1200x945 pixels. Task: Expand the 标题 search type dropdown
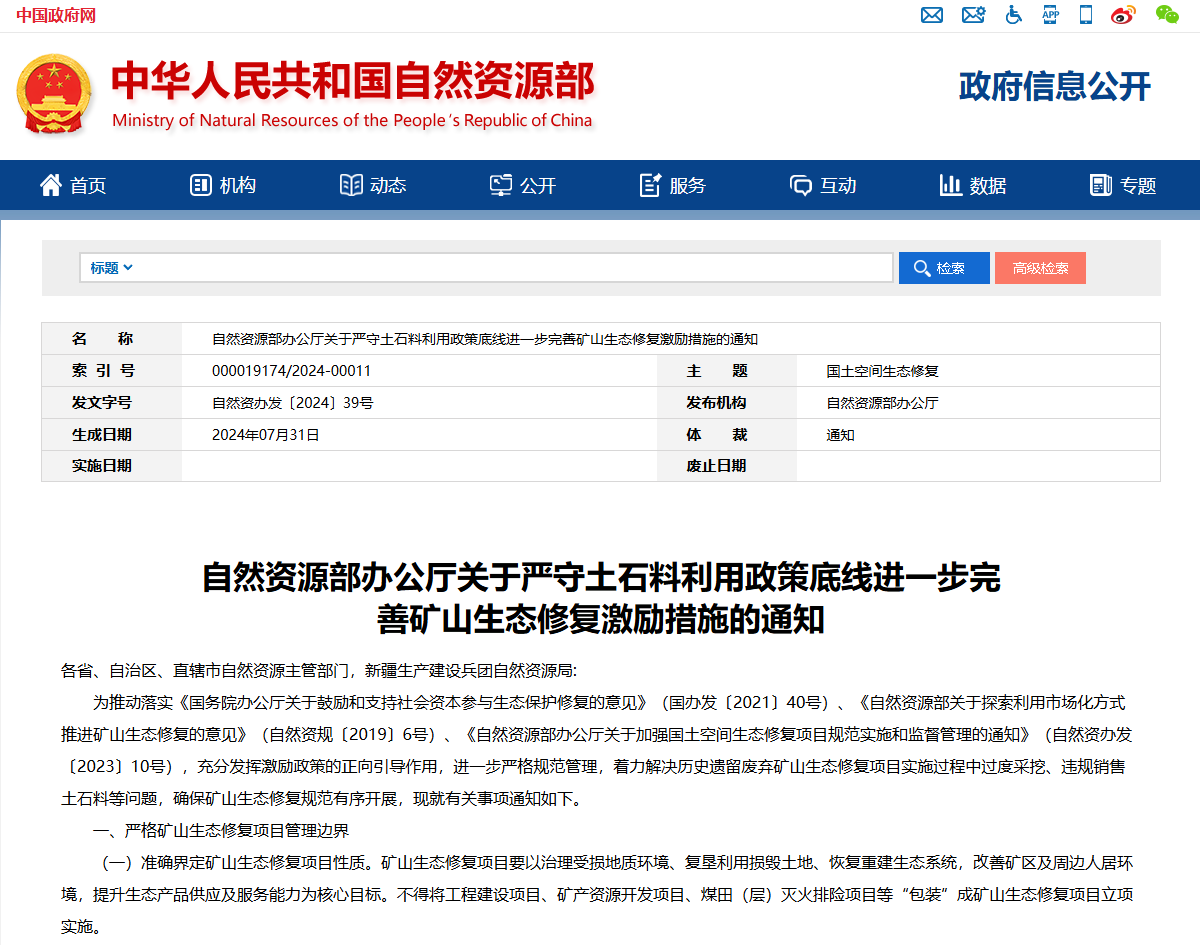point(111,268)
